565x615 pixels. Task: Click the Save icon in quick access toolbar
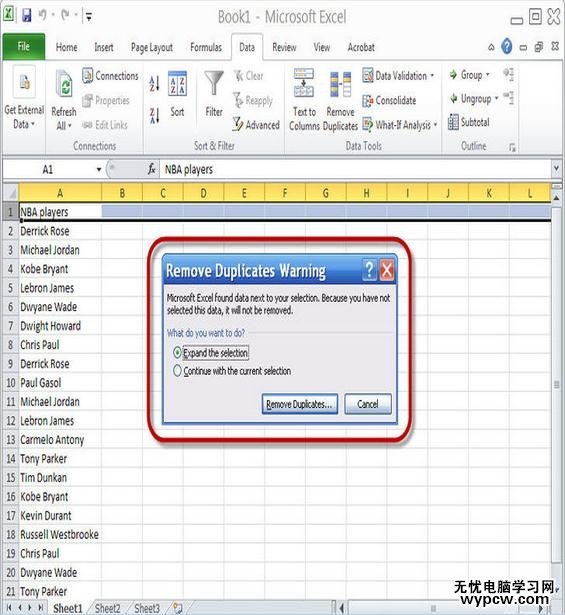pyautogui.click(x=27, y=16)
